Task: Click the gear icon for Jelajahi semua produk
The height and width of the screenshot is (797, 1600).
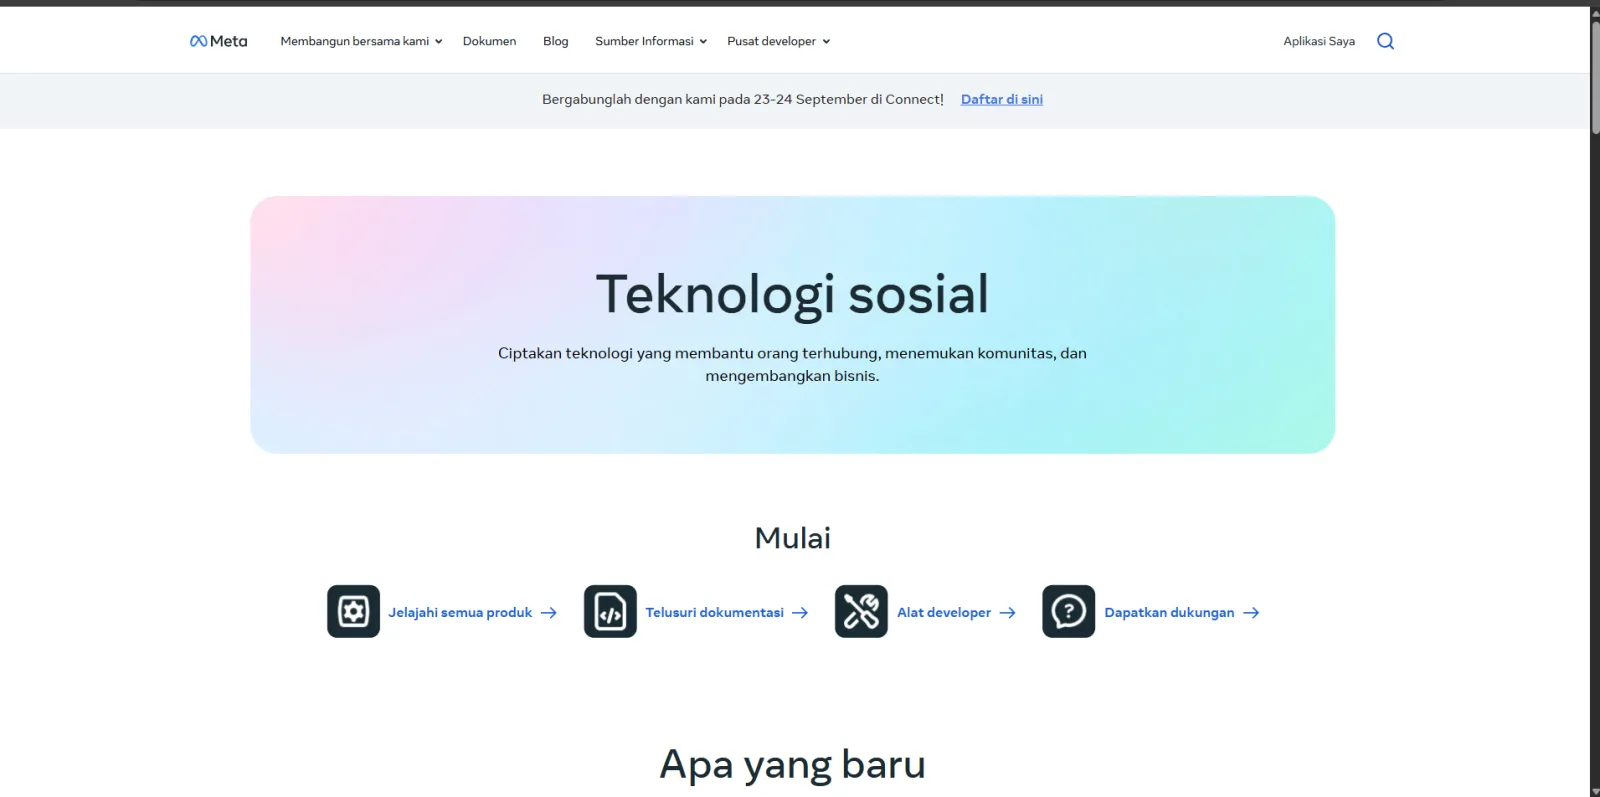Action: click(353, 611)
